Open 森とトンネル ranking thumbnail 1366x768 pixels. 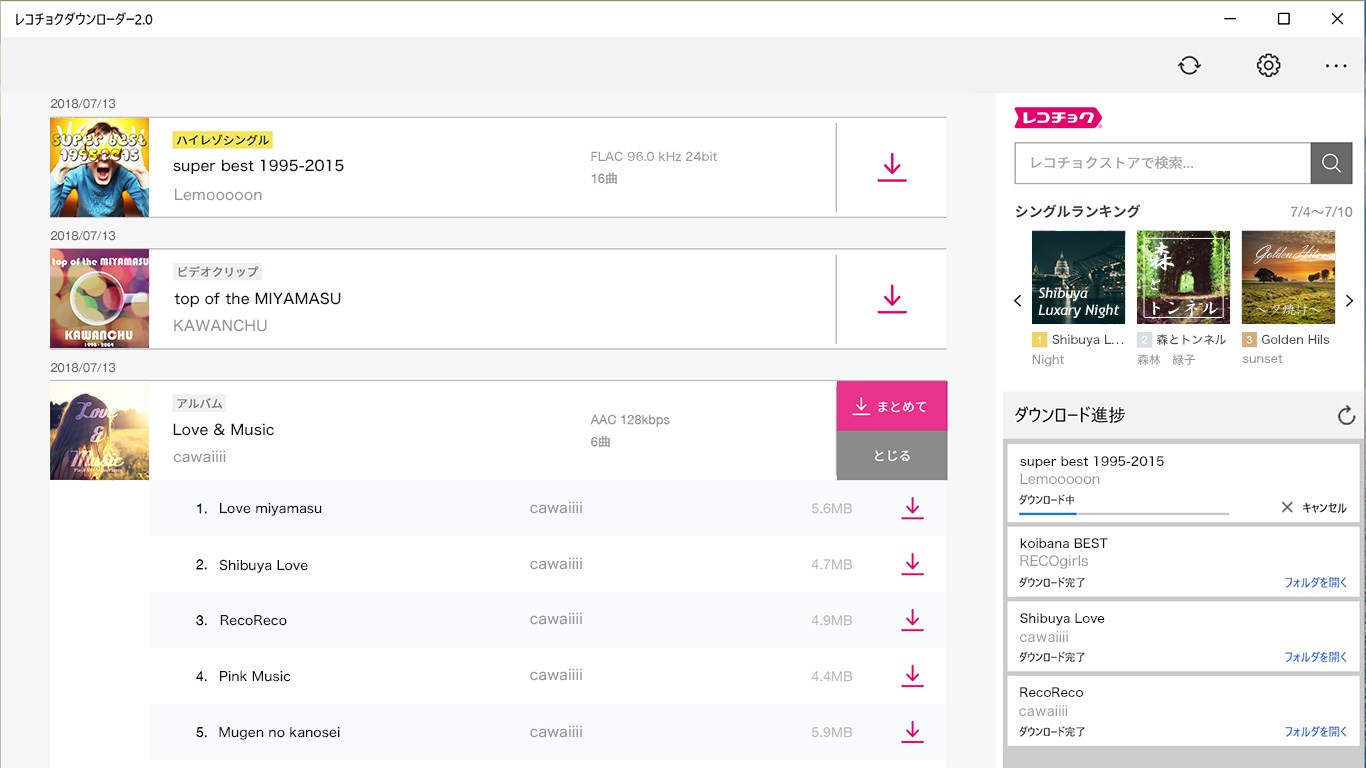click(x=1183, y=277)
